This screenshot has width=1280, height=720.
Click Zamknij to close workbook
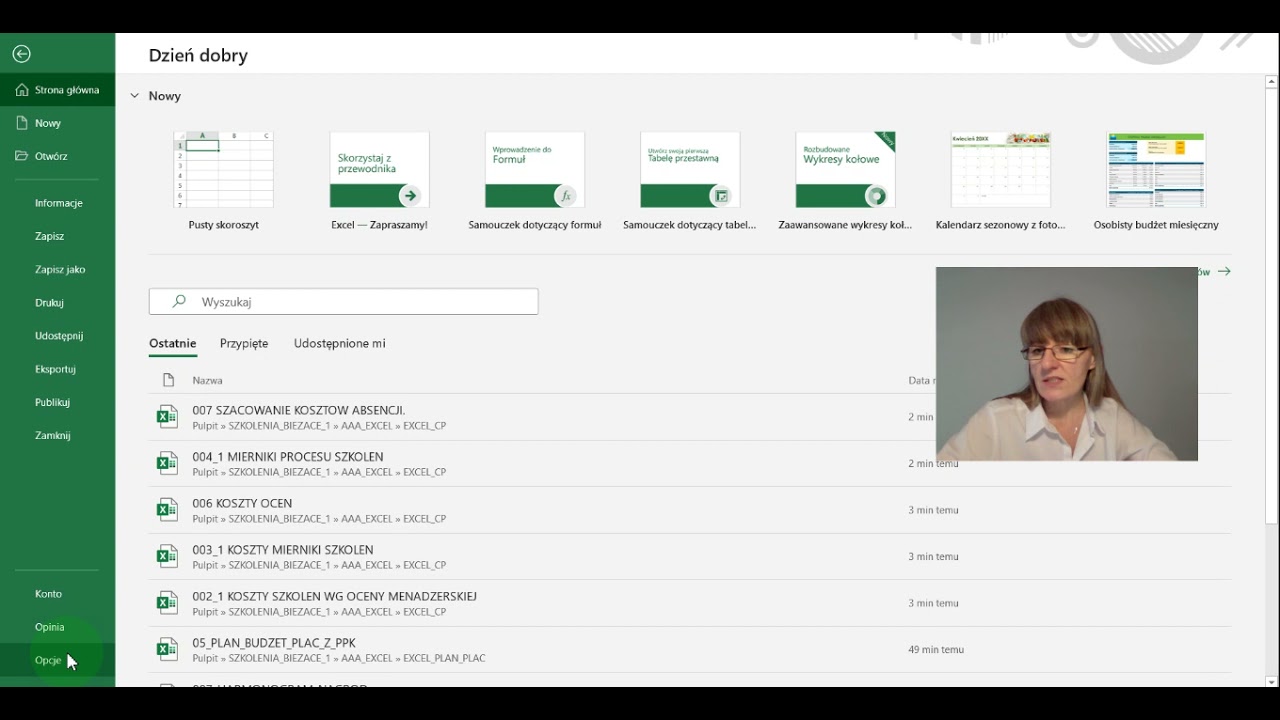(x=58, y=435)
